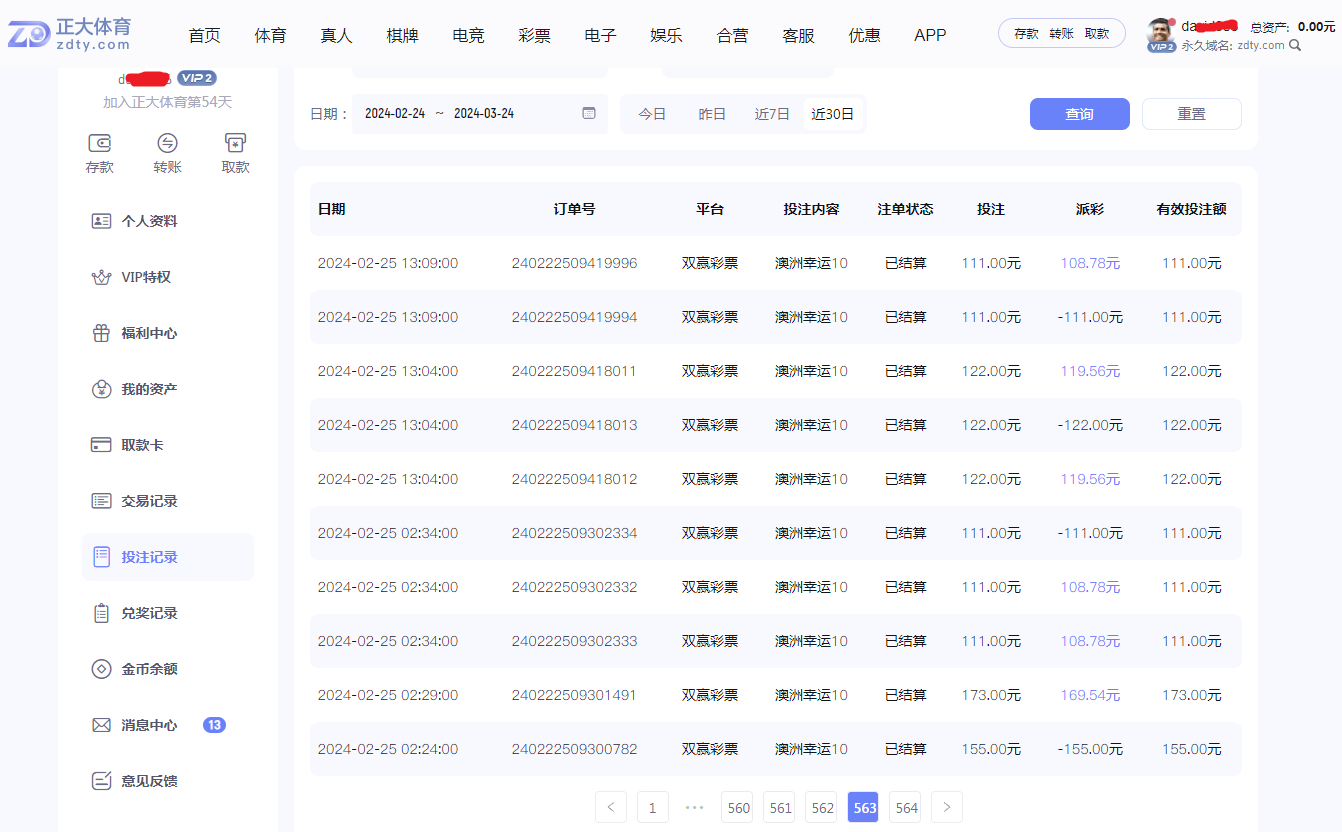Go to page 562

823,807
